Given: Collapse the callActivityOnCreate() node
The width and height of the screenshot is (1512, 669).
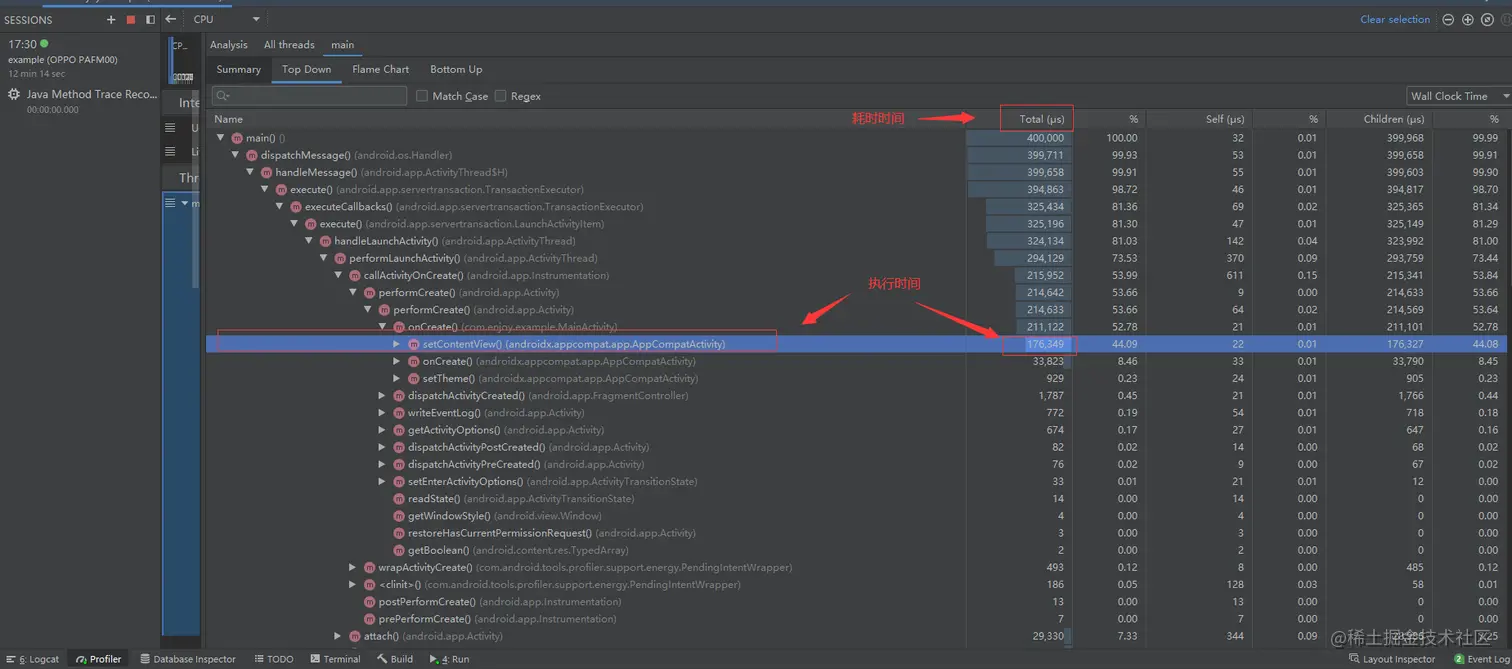Looking at the screenshot, I should tap(339, 275).
